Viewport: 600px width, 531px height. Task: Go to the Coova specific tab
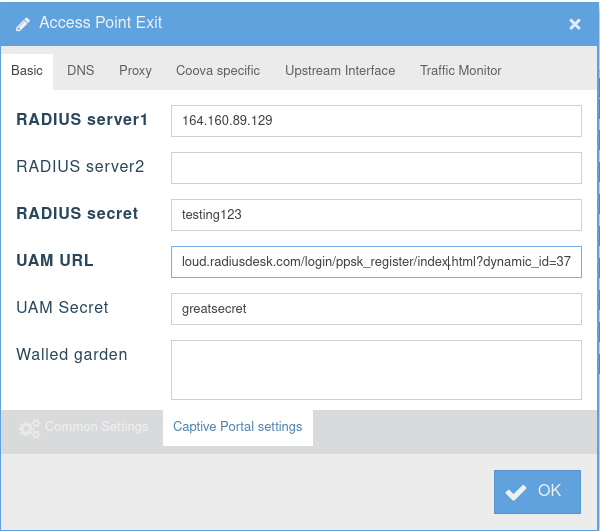click(217, 71)
